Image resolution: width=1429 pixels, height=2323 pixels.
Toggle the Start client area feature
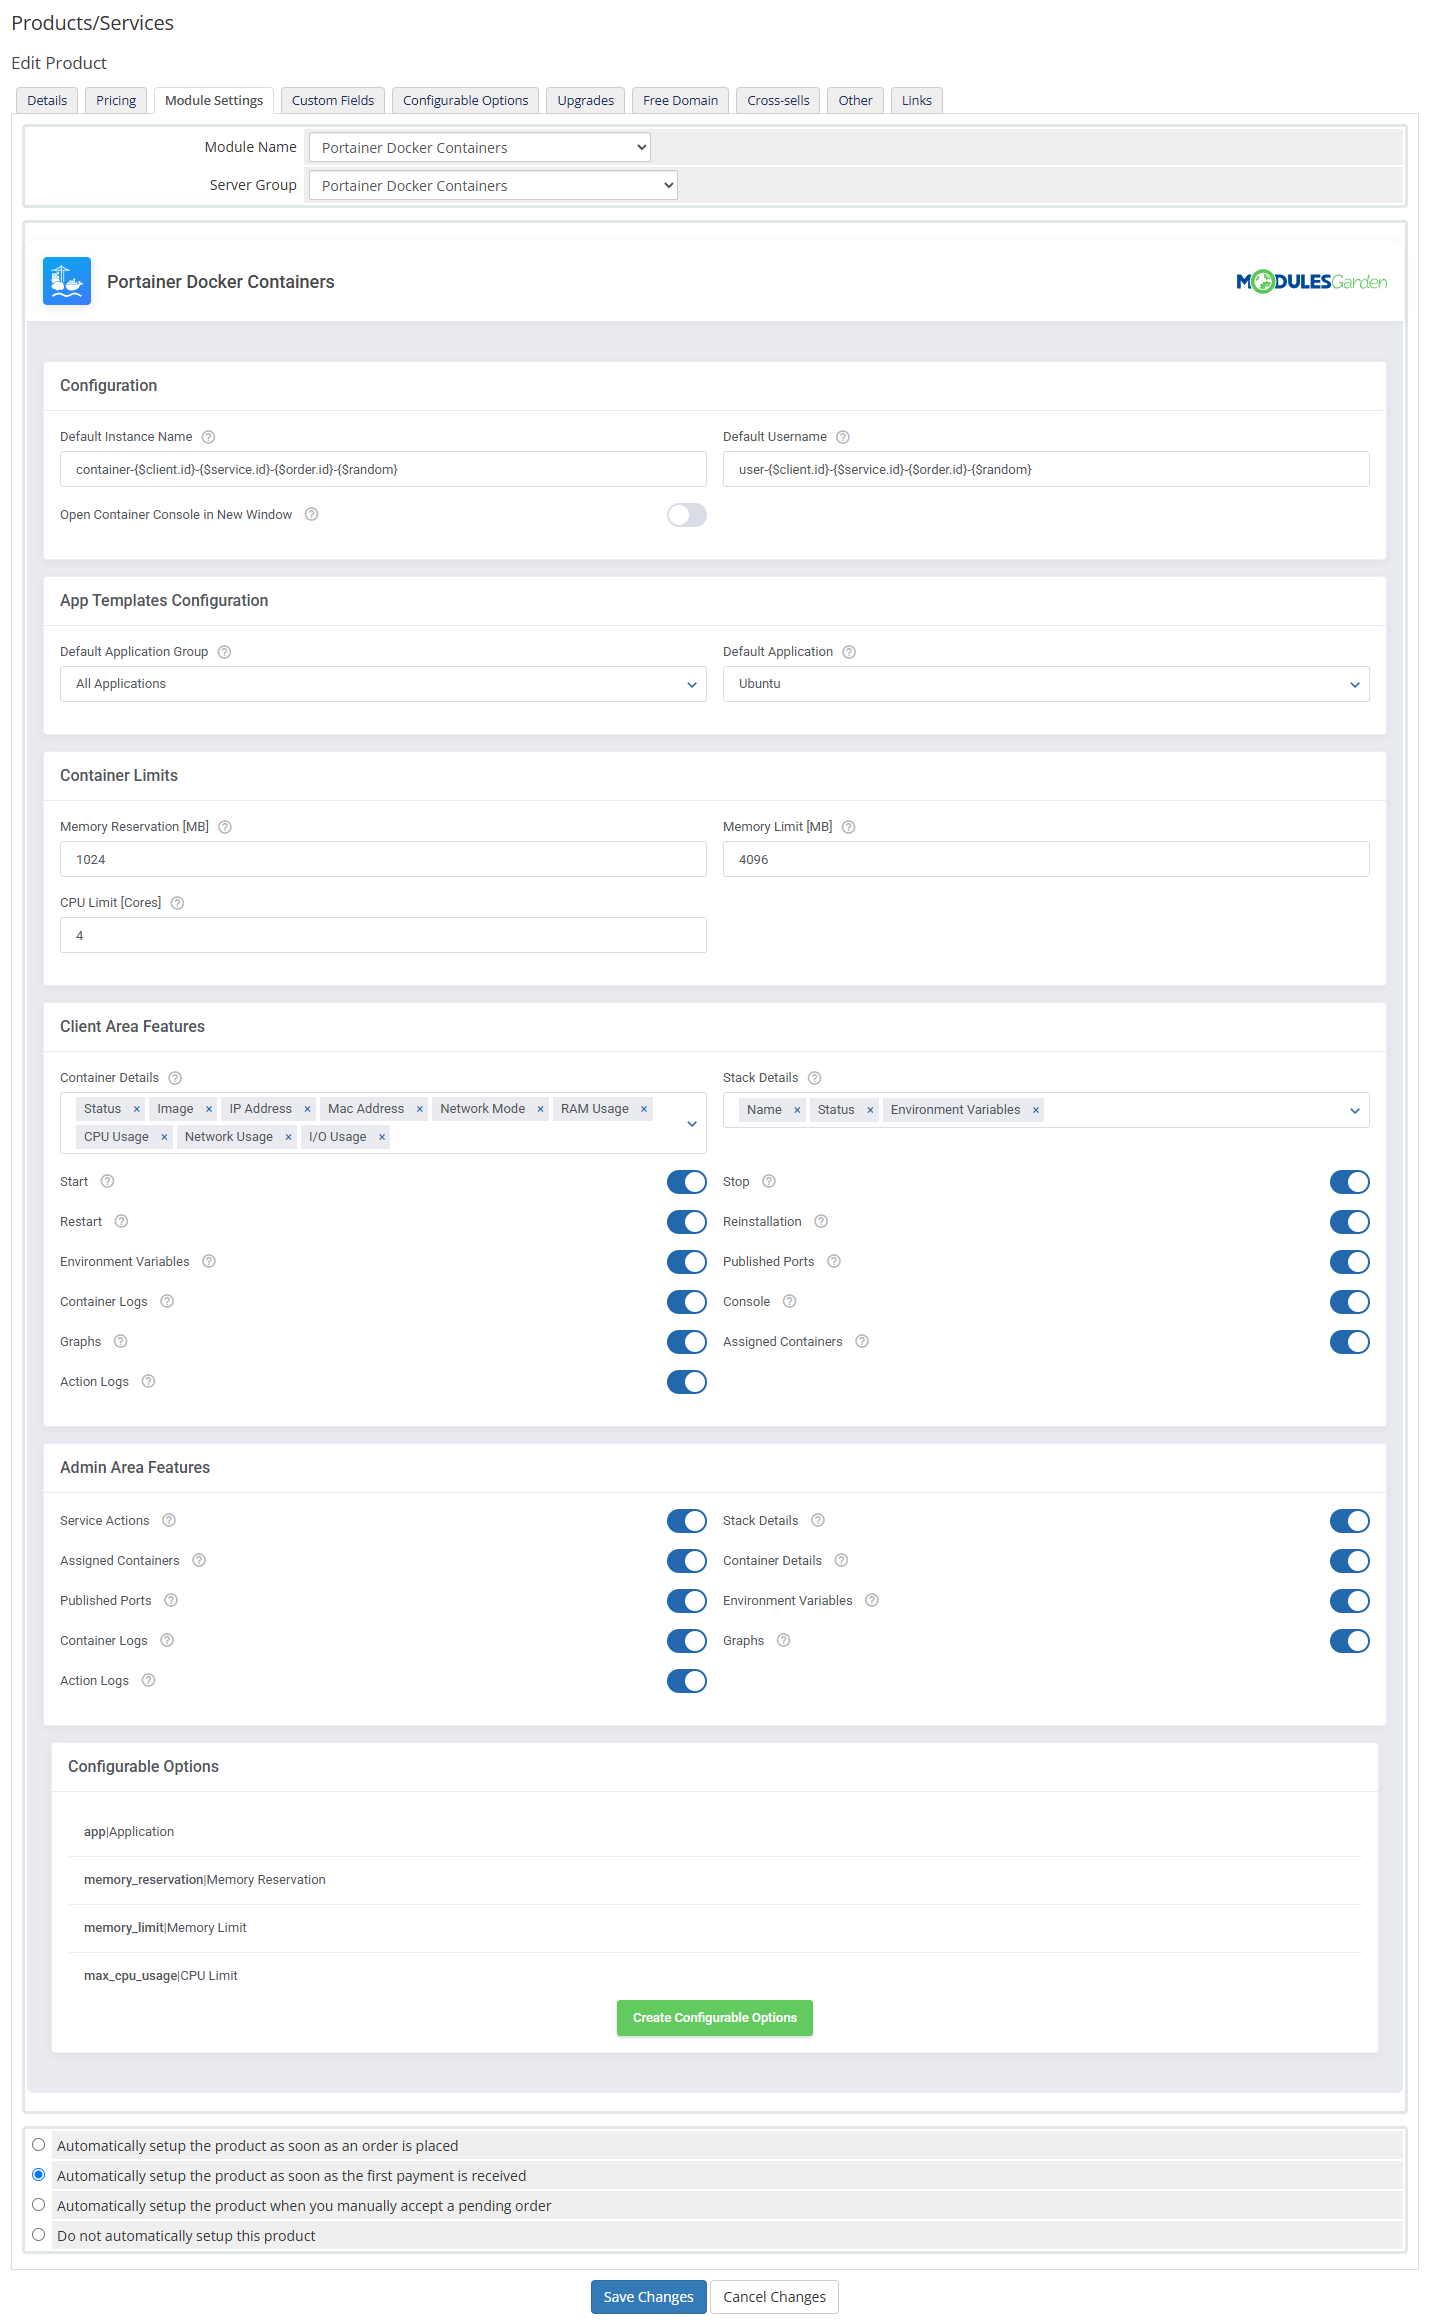point(687,1182)
